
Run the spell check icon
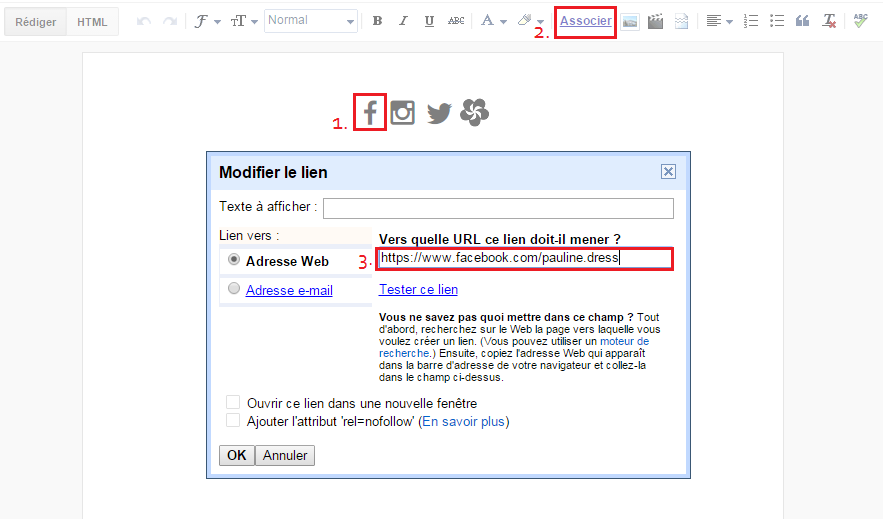(860, 21)
